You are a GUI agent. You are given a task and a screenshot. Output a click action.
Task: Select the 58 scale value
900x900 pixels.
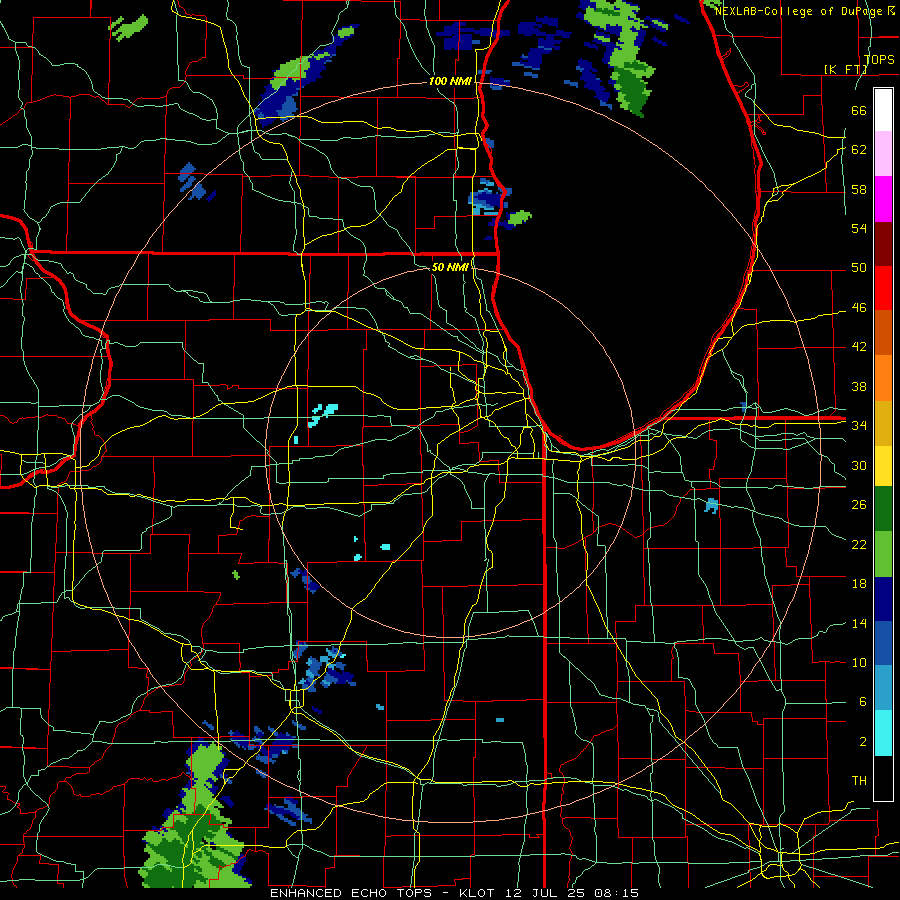click(859, 189)
